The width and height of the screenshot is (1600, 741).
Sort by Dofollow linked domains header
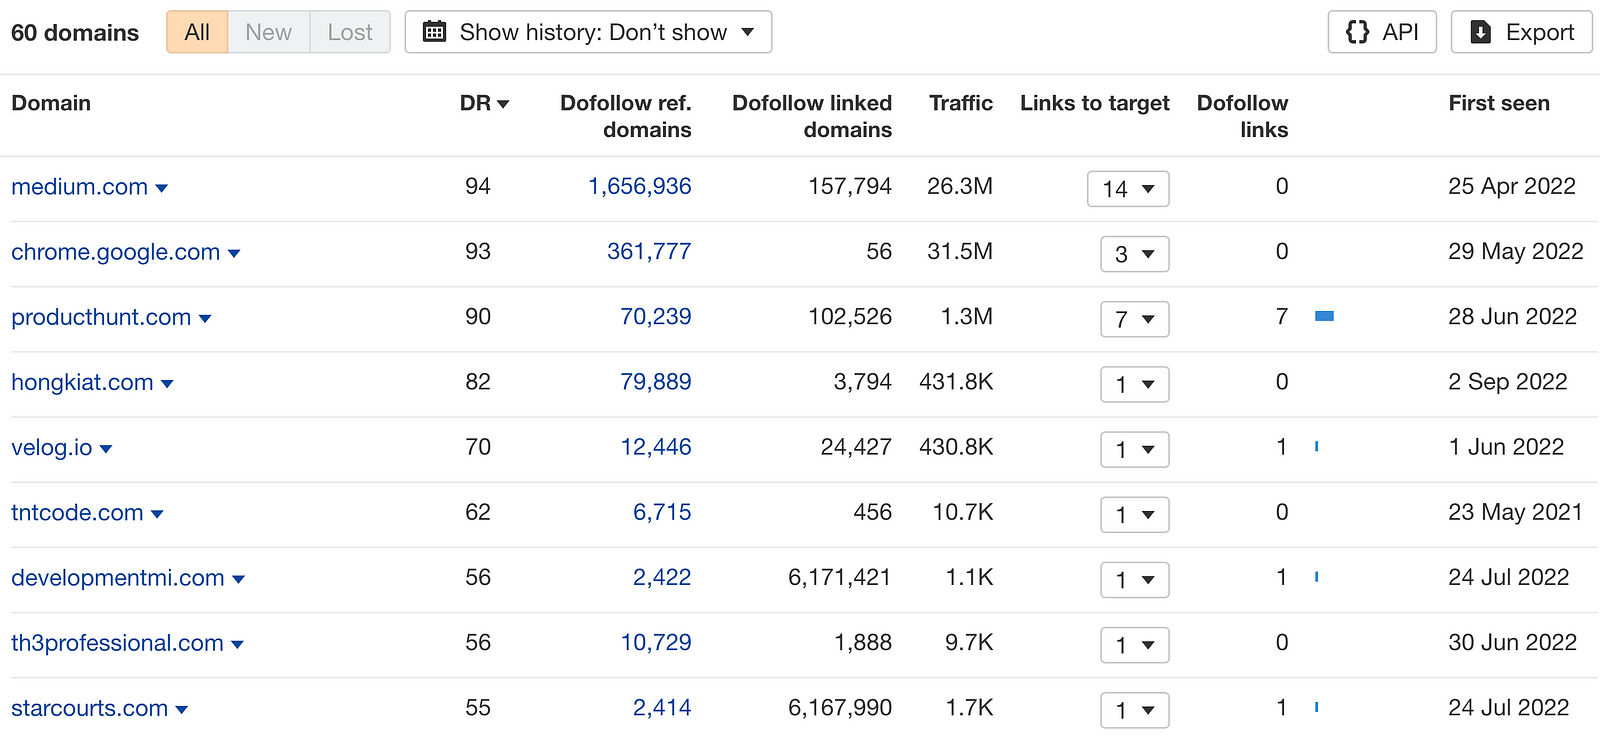click(x=812, y=116)
